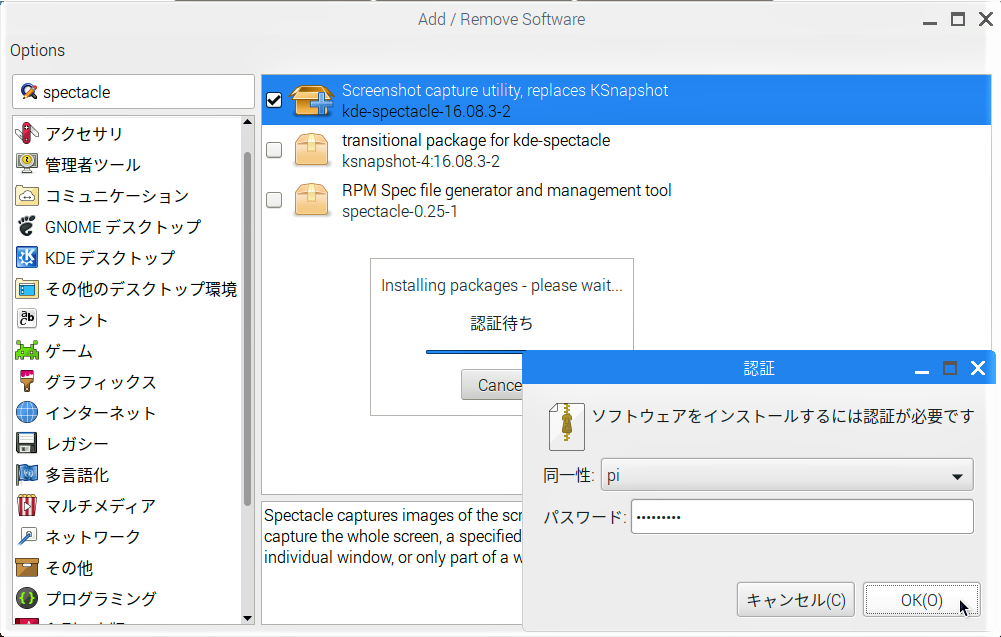Select the 管理者ツール category label
1001x637 pixels.
[93, 165]
